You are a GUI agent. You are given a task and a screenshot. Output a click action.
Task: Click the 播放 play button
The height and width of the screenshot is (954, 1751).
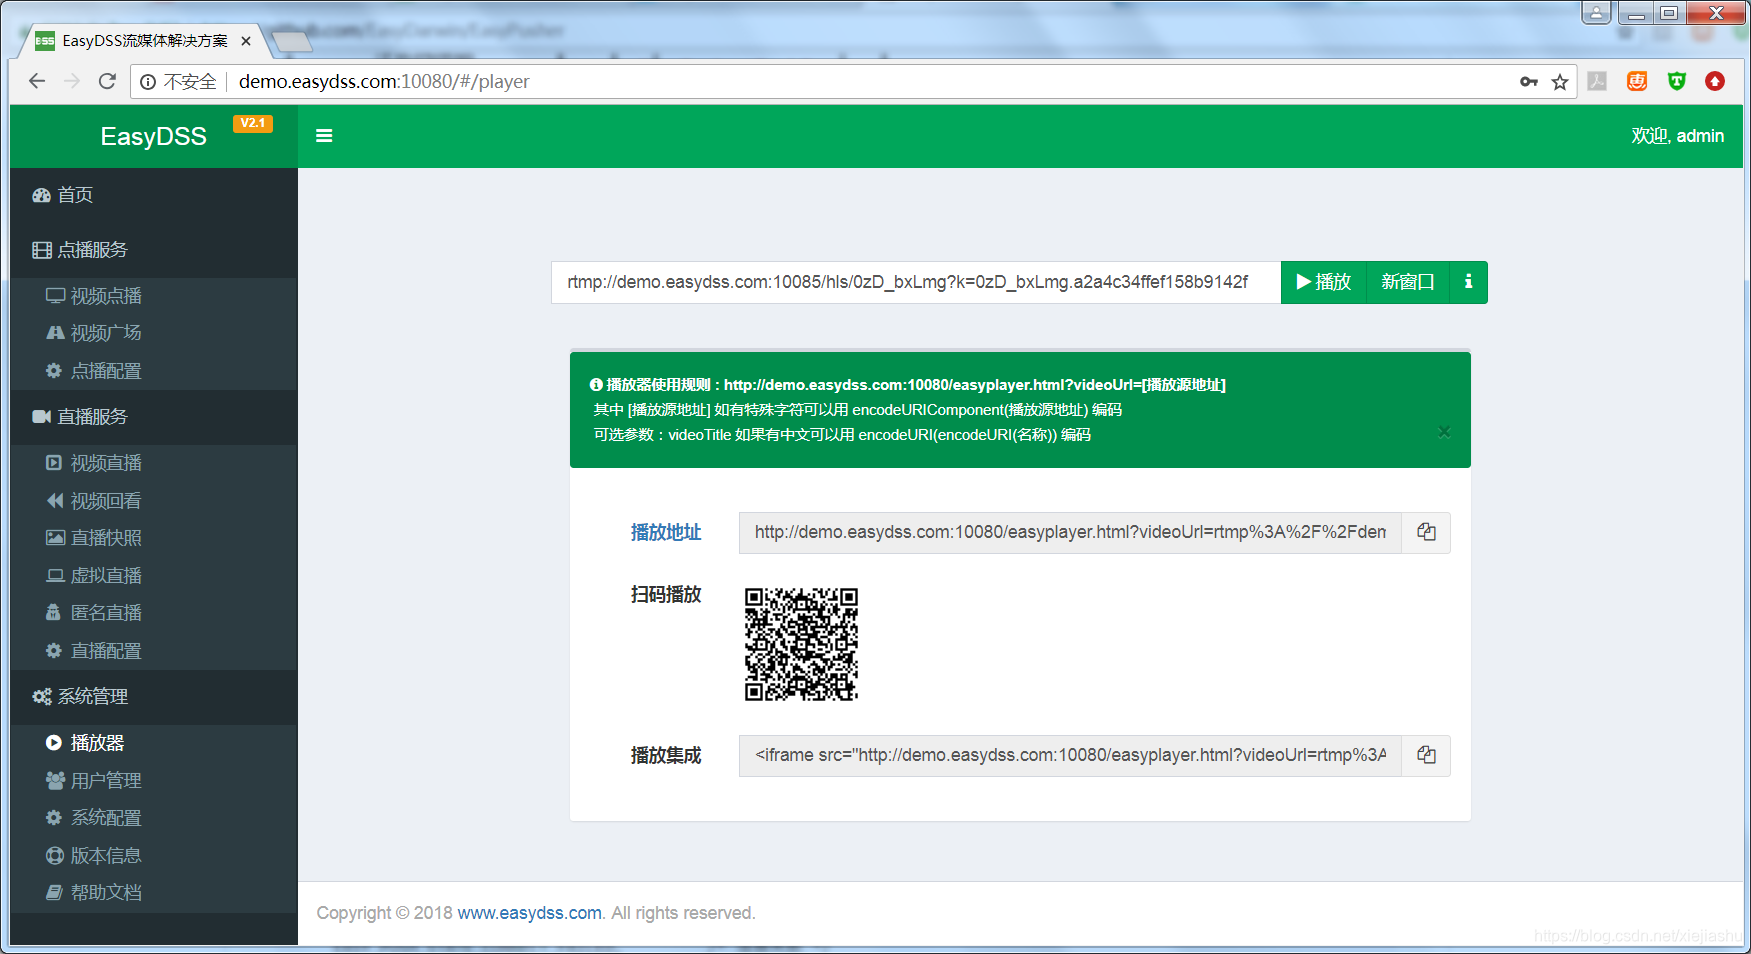pyautogui.click(x=1323, y=282)
